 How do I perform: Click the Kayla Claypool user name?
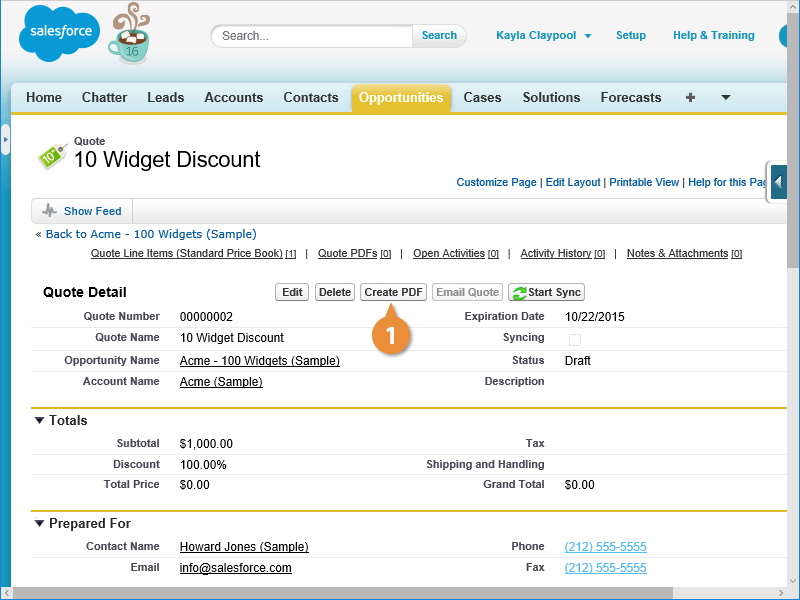pos(536,35)
